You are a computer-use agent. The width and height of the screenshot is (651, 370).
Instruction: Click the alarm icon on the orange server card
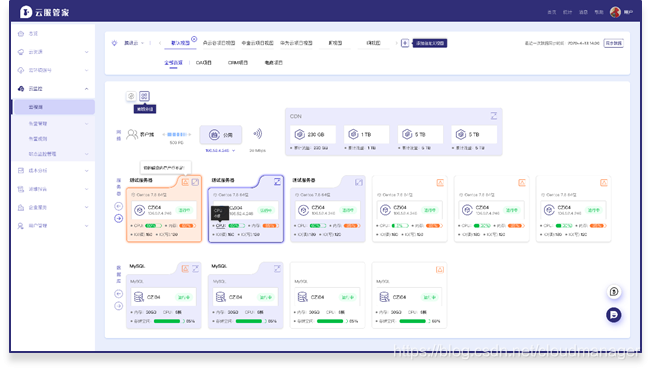tap(185, 182)
